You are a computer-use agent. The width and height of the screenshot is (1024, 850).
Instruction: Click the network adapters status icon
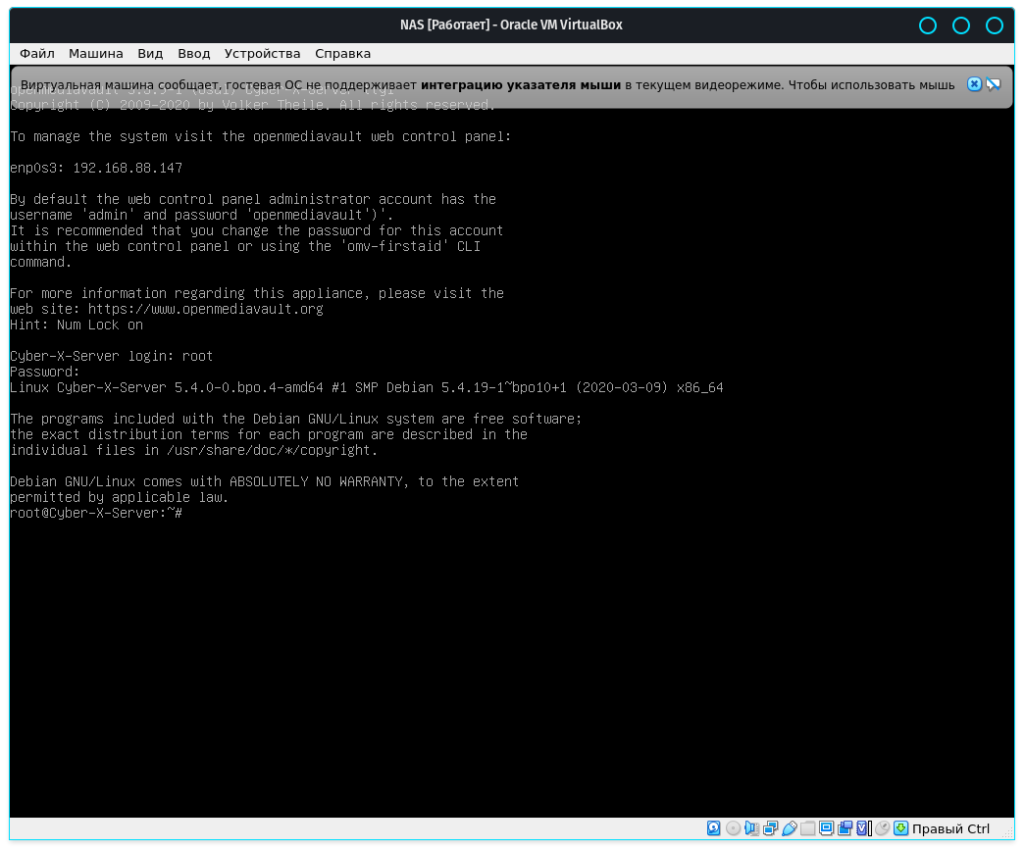(771, 828)
